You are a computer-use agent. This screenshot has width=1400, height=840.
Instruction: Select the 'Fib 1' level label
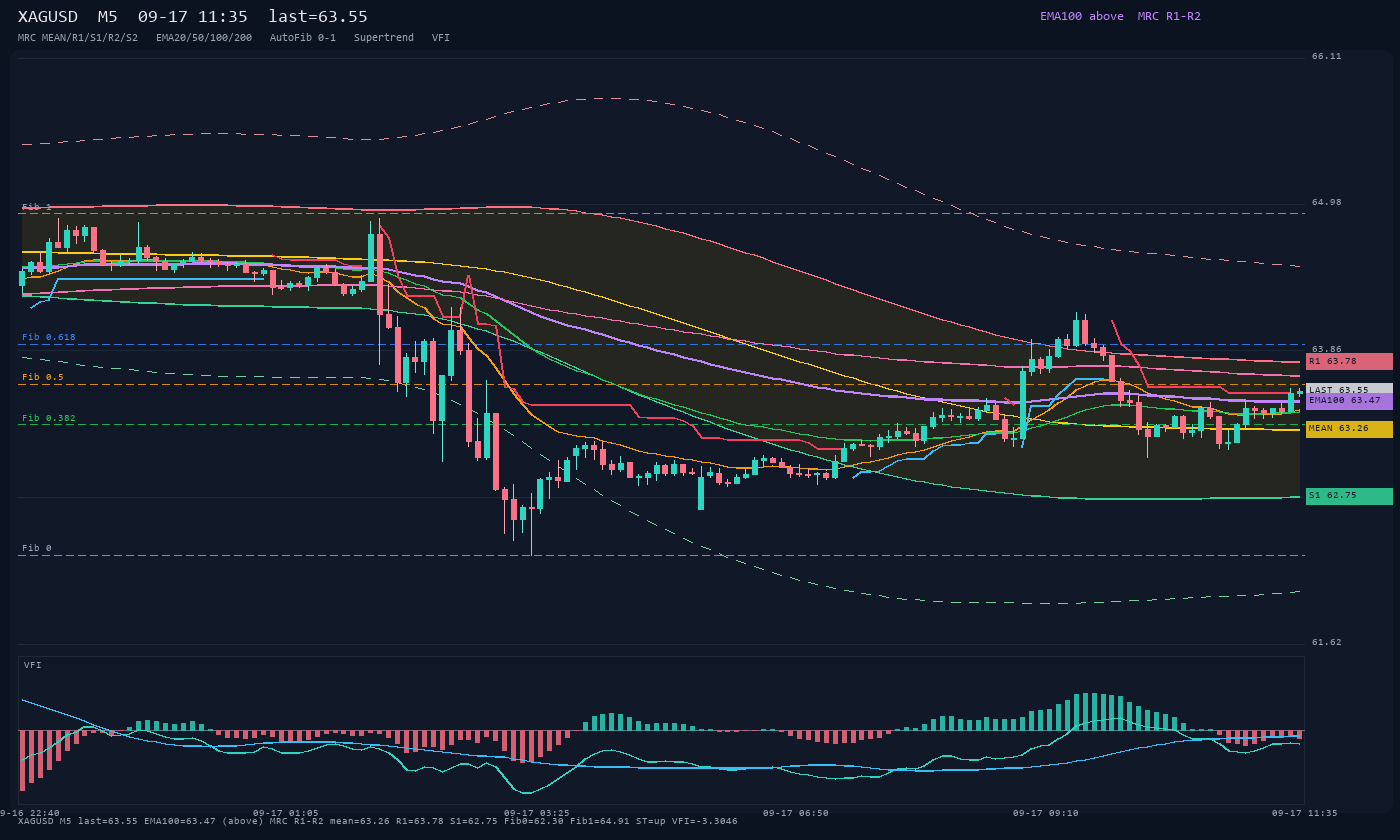click(37, 207)
